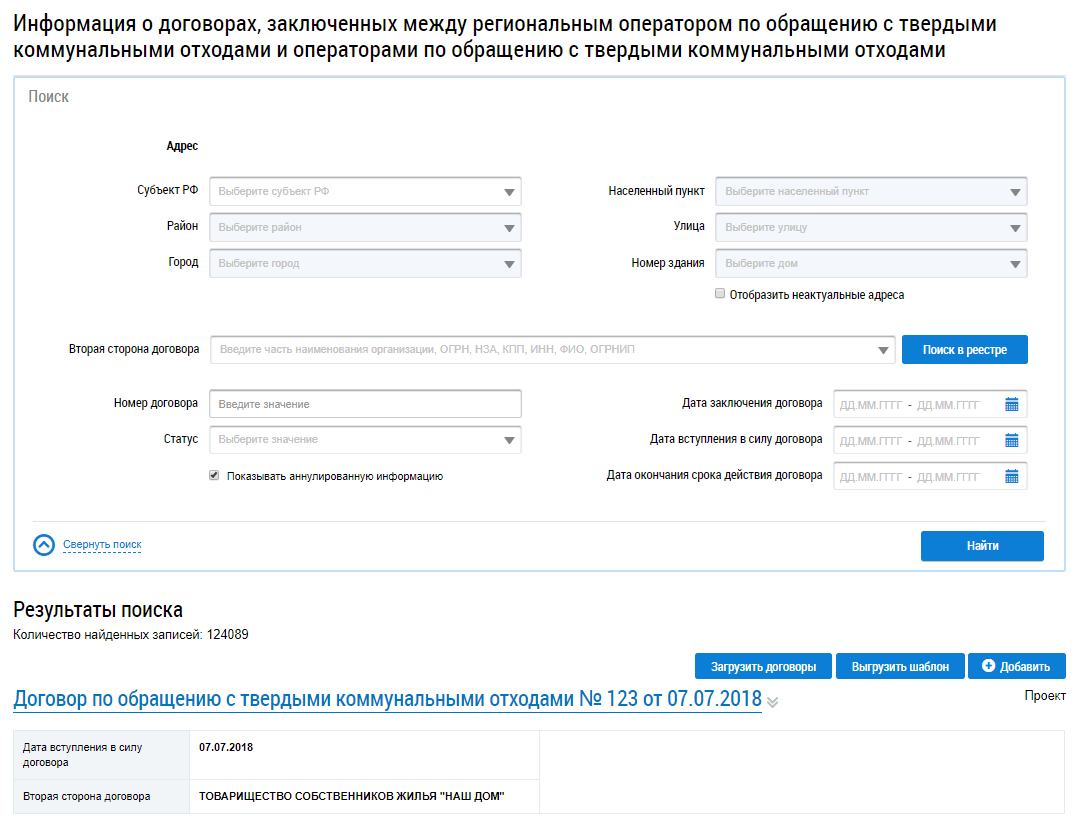Expand contract details chevron beside № 123 title
1081x825 pixels.
772,702
